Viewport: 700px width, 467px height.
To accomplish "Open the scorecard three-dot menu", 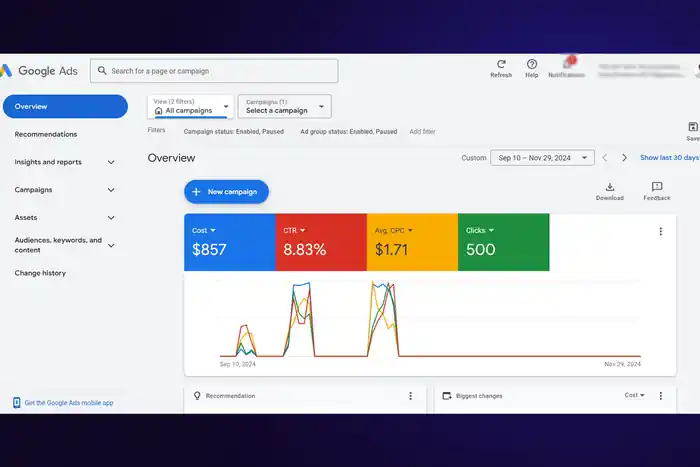I will pyautogui.click(x=661, y=231).
